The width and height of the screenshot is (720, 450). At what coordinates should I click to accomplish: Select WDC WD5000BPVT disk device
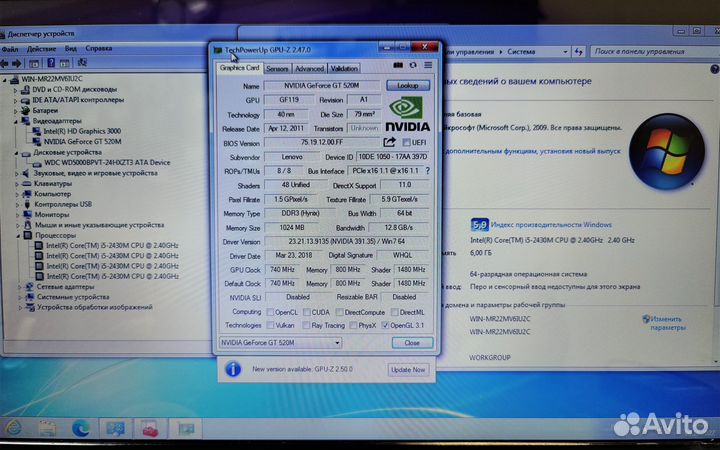107,163
